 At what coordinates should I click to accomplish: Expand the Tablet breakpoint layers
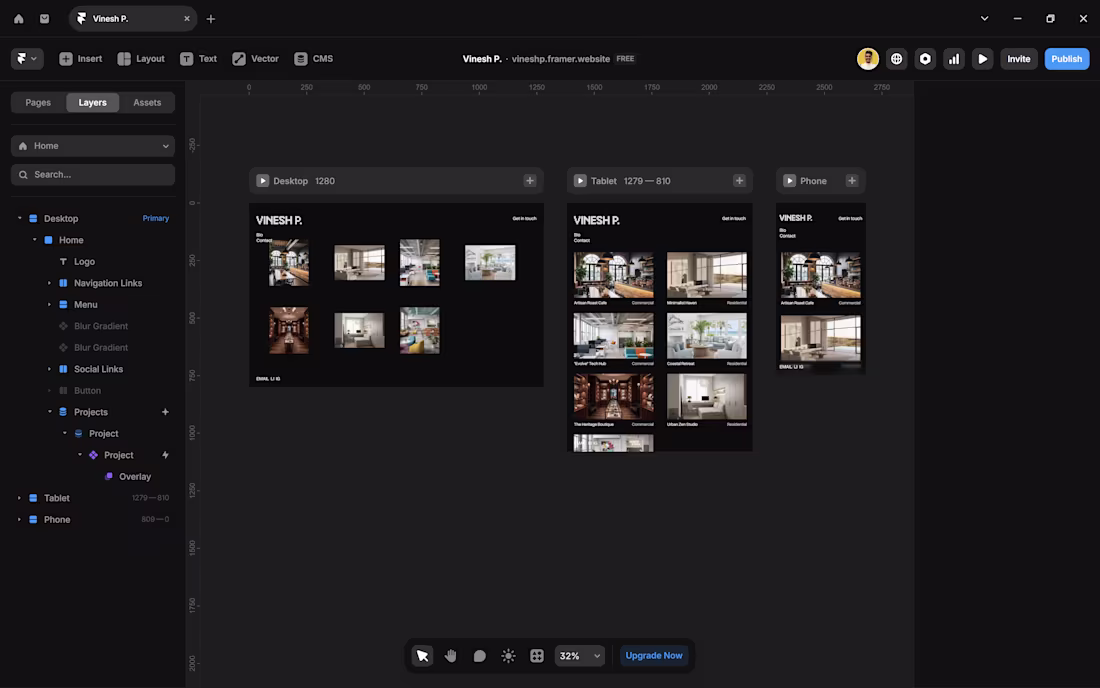(x=17, y=497)
